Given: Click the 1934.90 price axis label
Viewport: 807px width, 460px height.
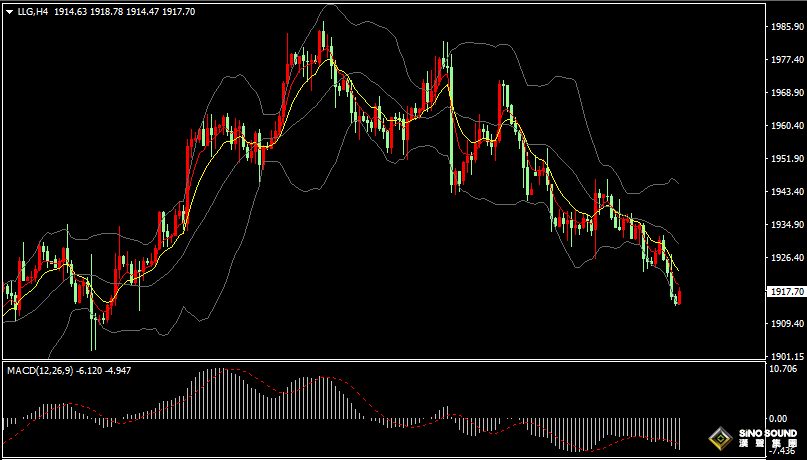Looking at the screenshot, I should coord(785,225).
